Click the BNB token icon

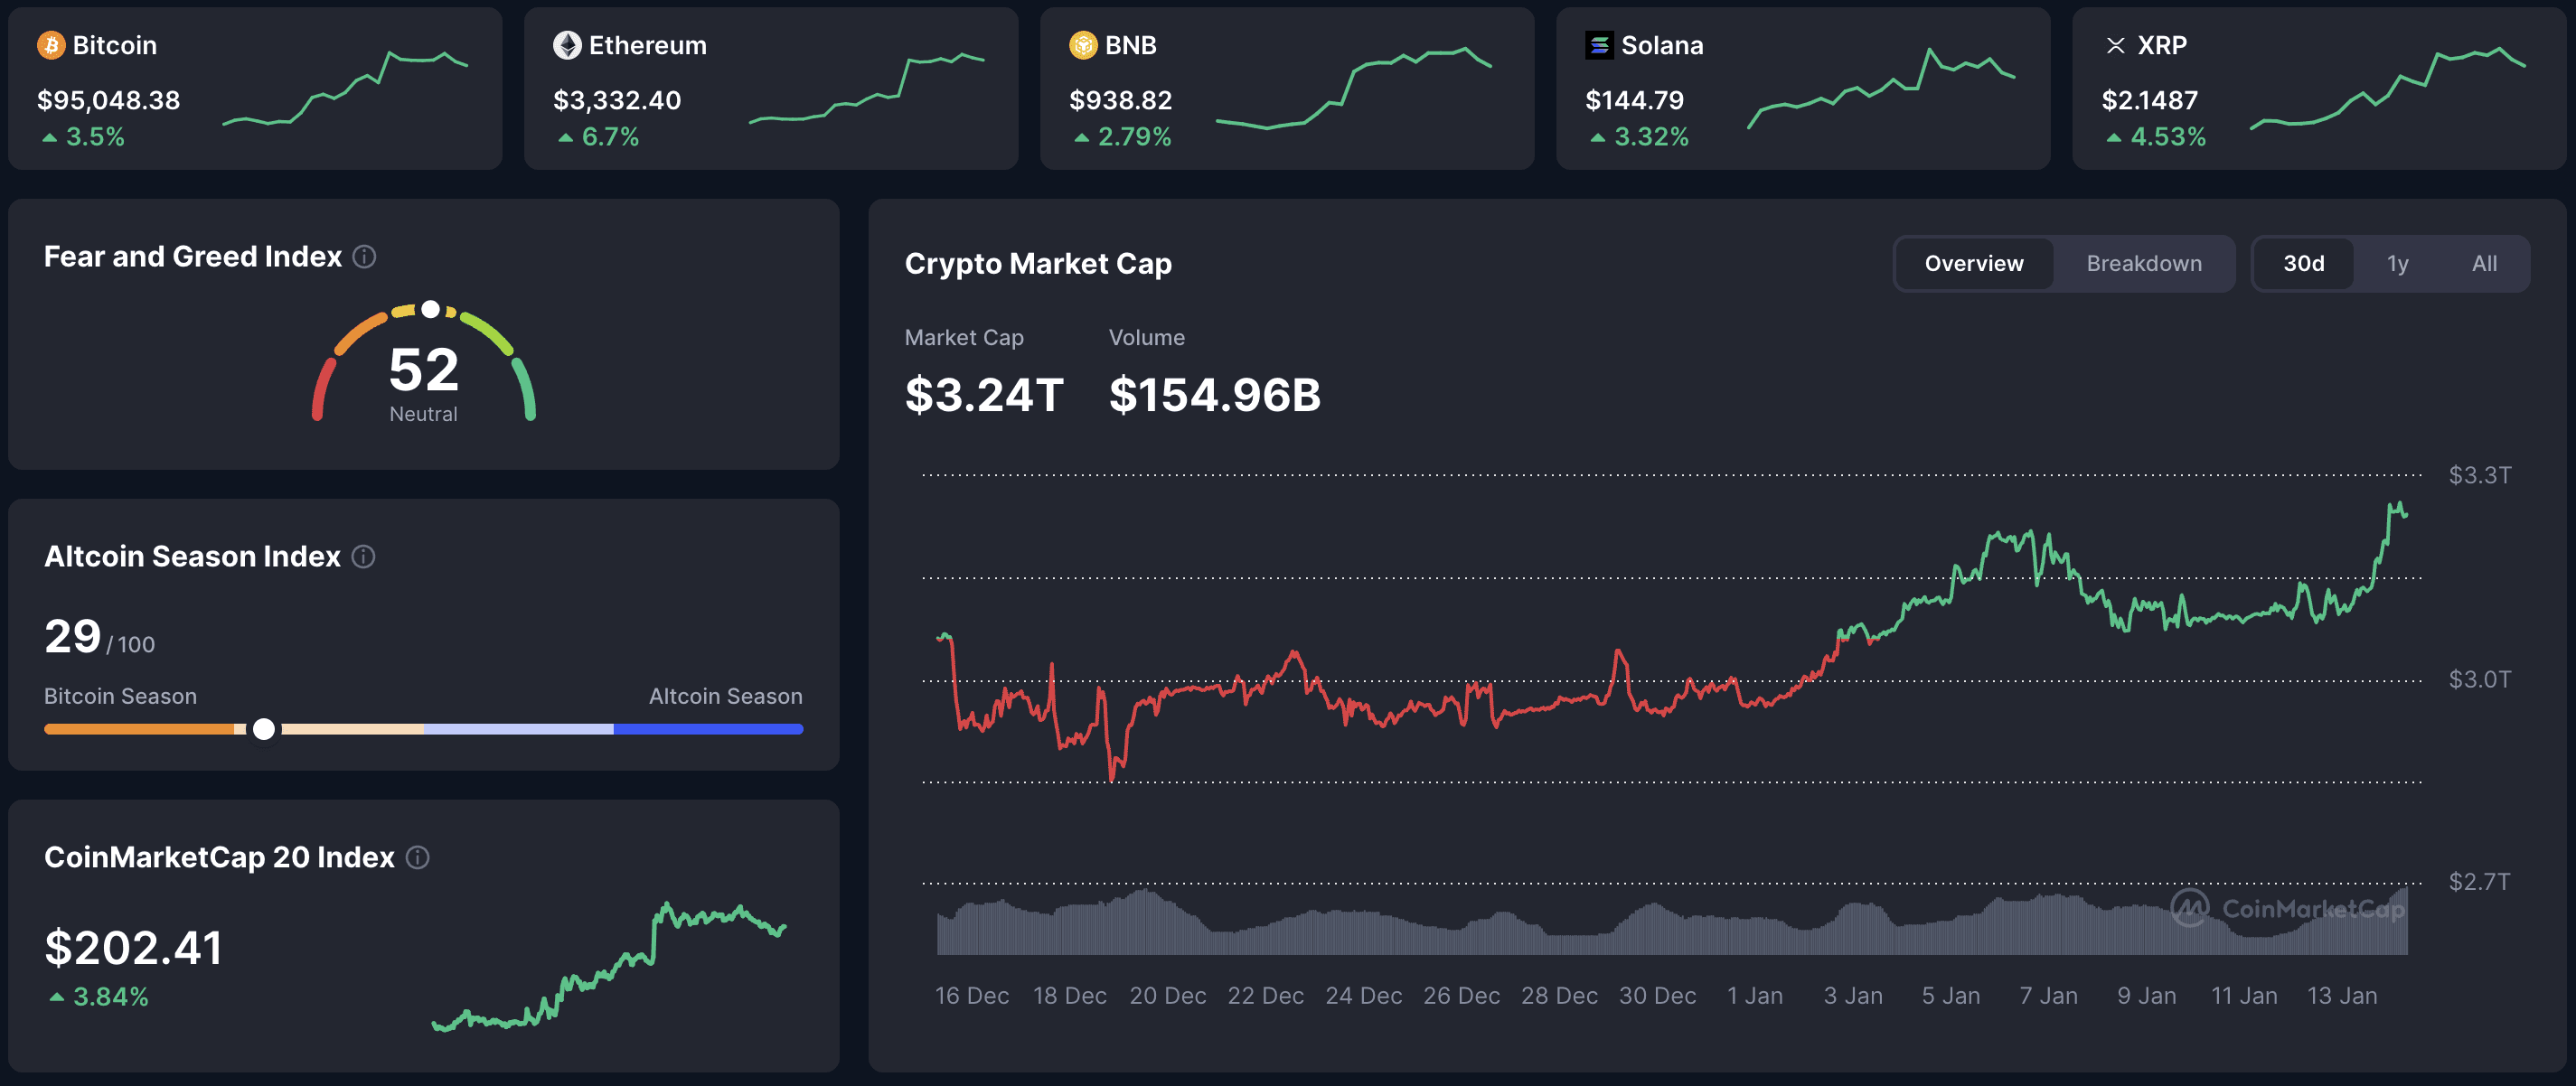[x=1081, y=45]
